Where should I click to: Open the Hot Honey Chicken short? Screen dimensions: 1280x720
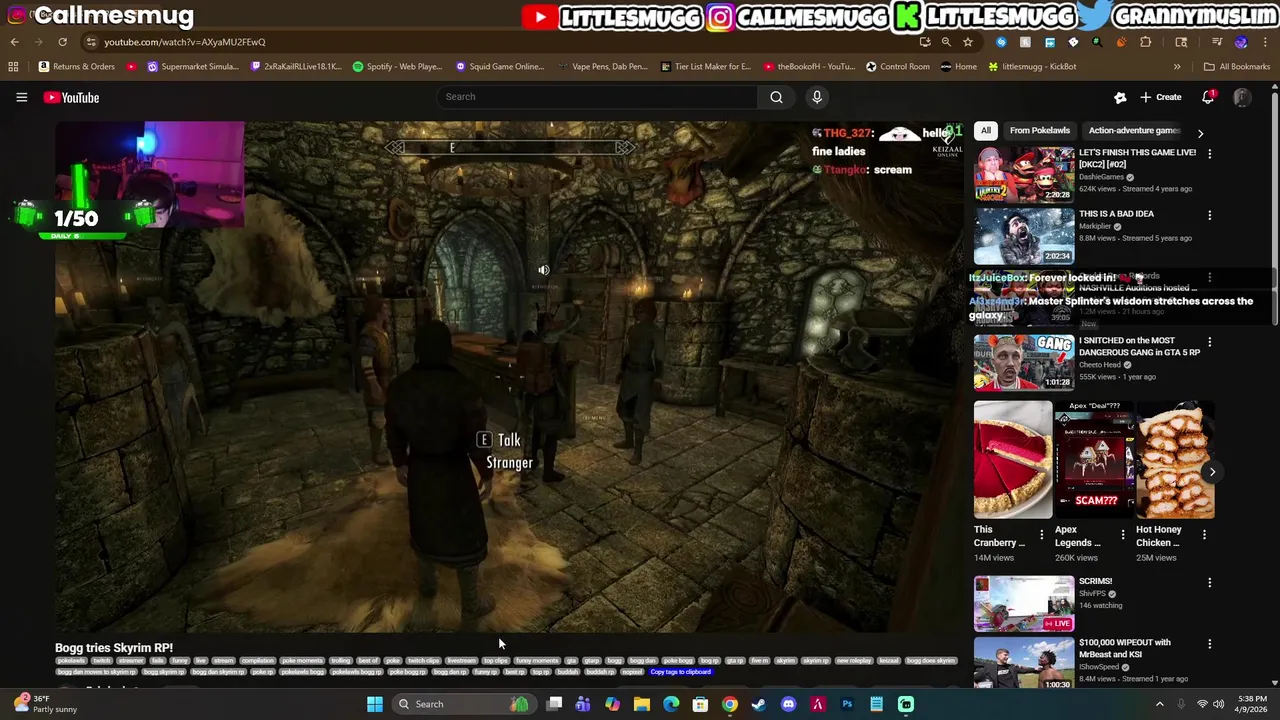(1176, 461)
